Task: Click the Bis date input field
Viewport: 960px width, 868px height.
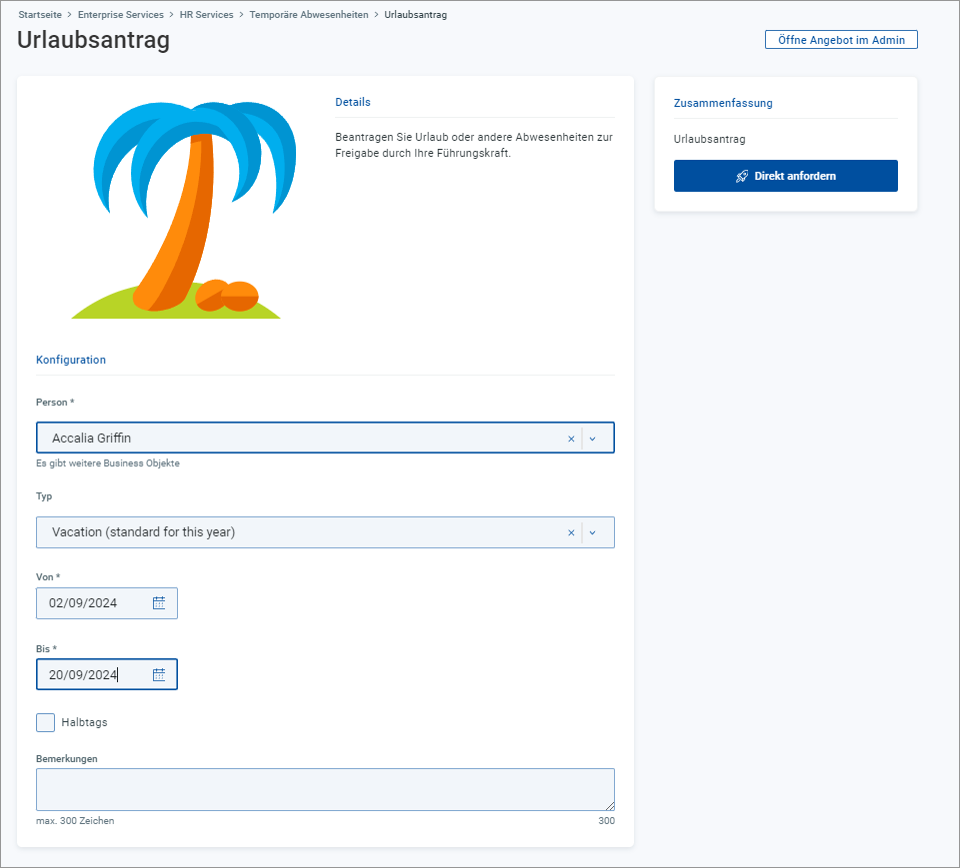Action: tap(107, 675)
